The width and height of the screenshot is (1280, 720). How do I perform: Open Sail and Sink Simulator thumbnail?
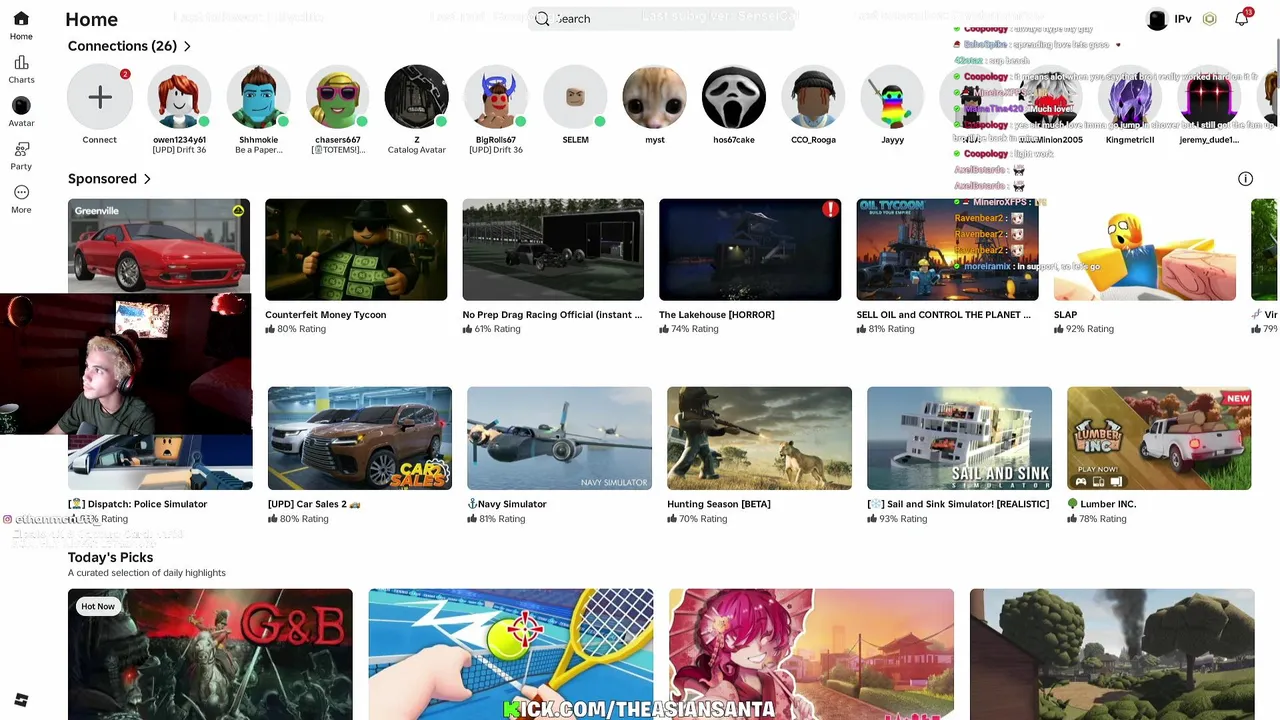coord(959,438)
